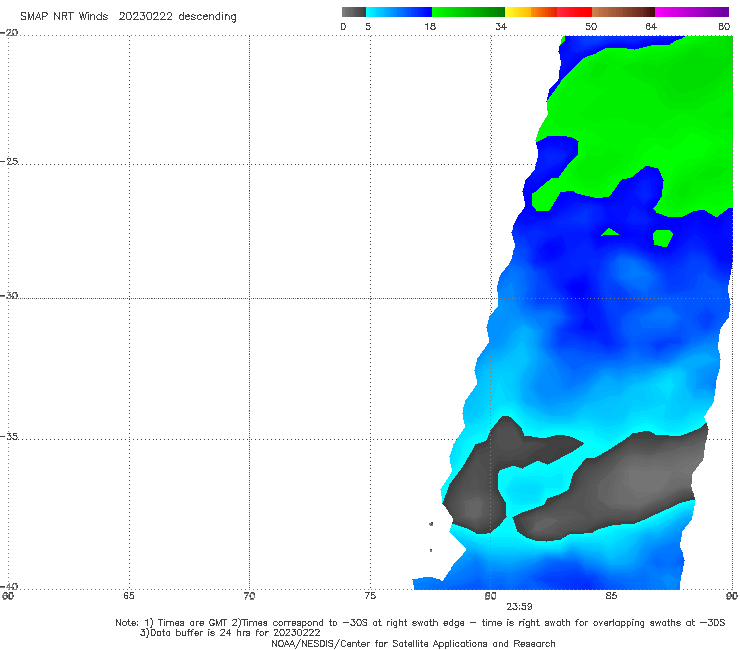Click the color bar label "5"

(368, 27)
